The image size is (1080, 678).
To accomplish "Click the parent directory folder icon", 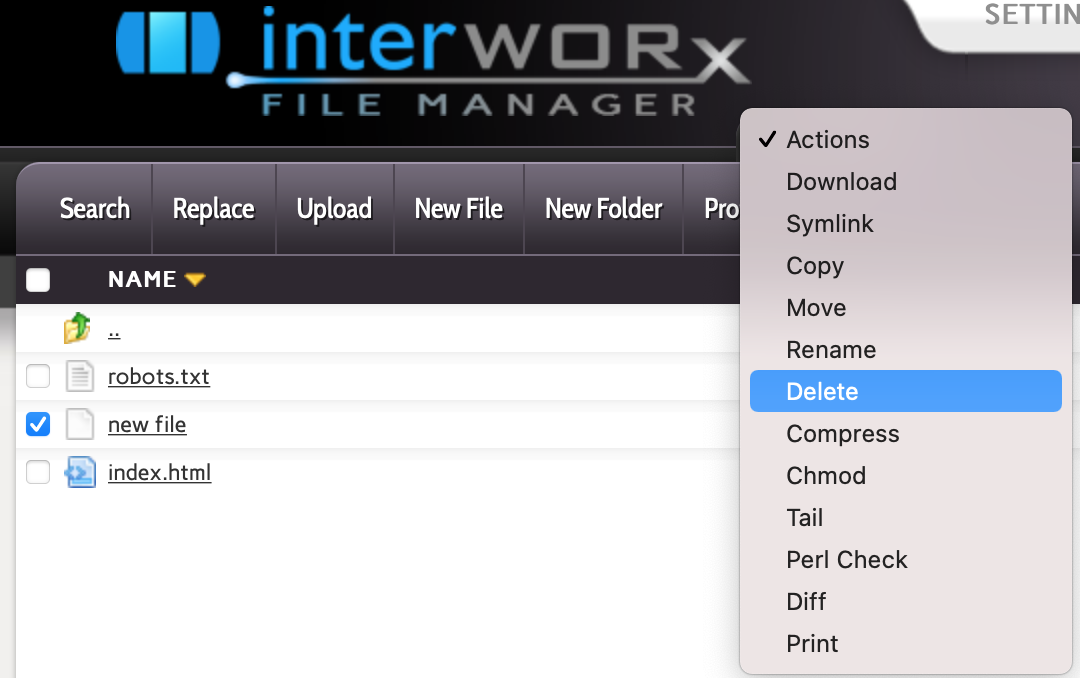I will [x=78, y=328].
